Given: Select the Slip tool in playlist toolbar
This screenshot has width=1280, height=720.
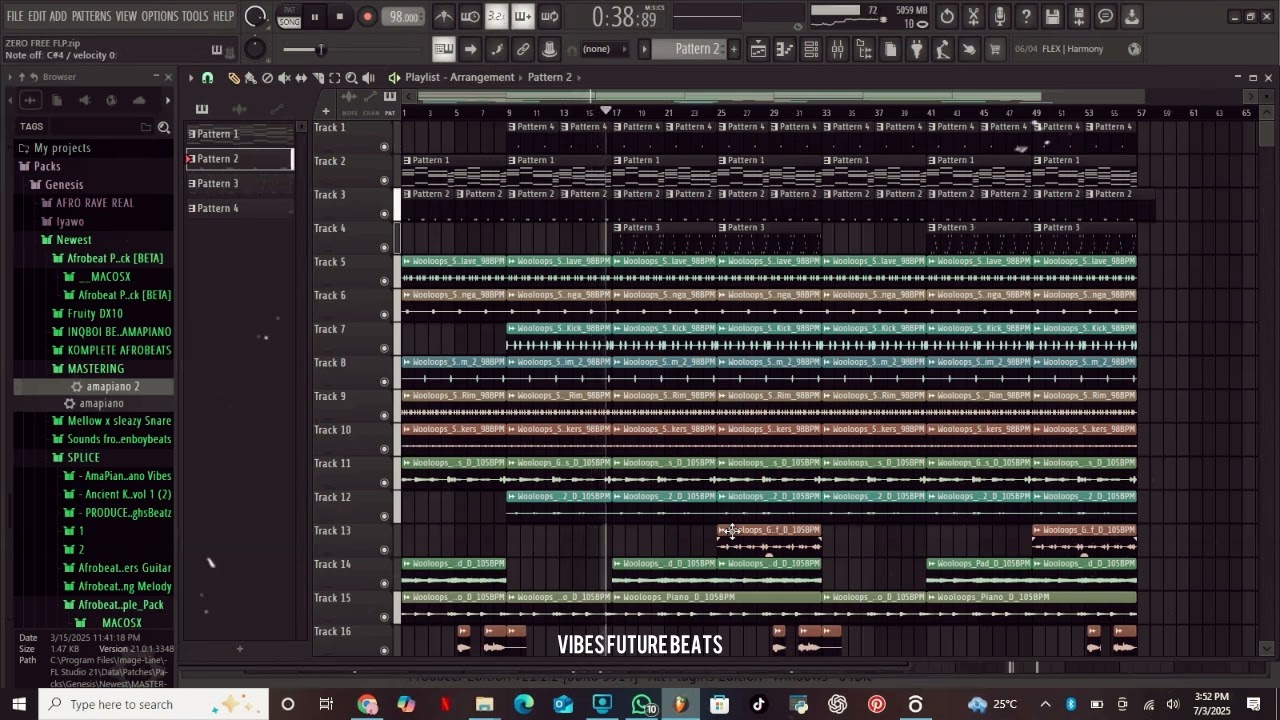Looking at the screenshot, I should [301, 78].
